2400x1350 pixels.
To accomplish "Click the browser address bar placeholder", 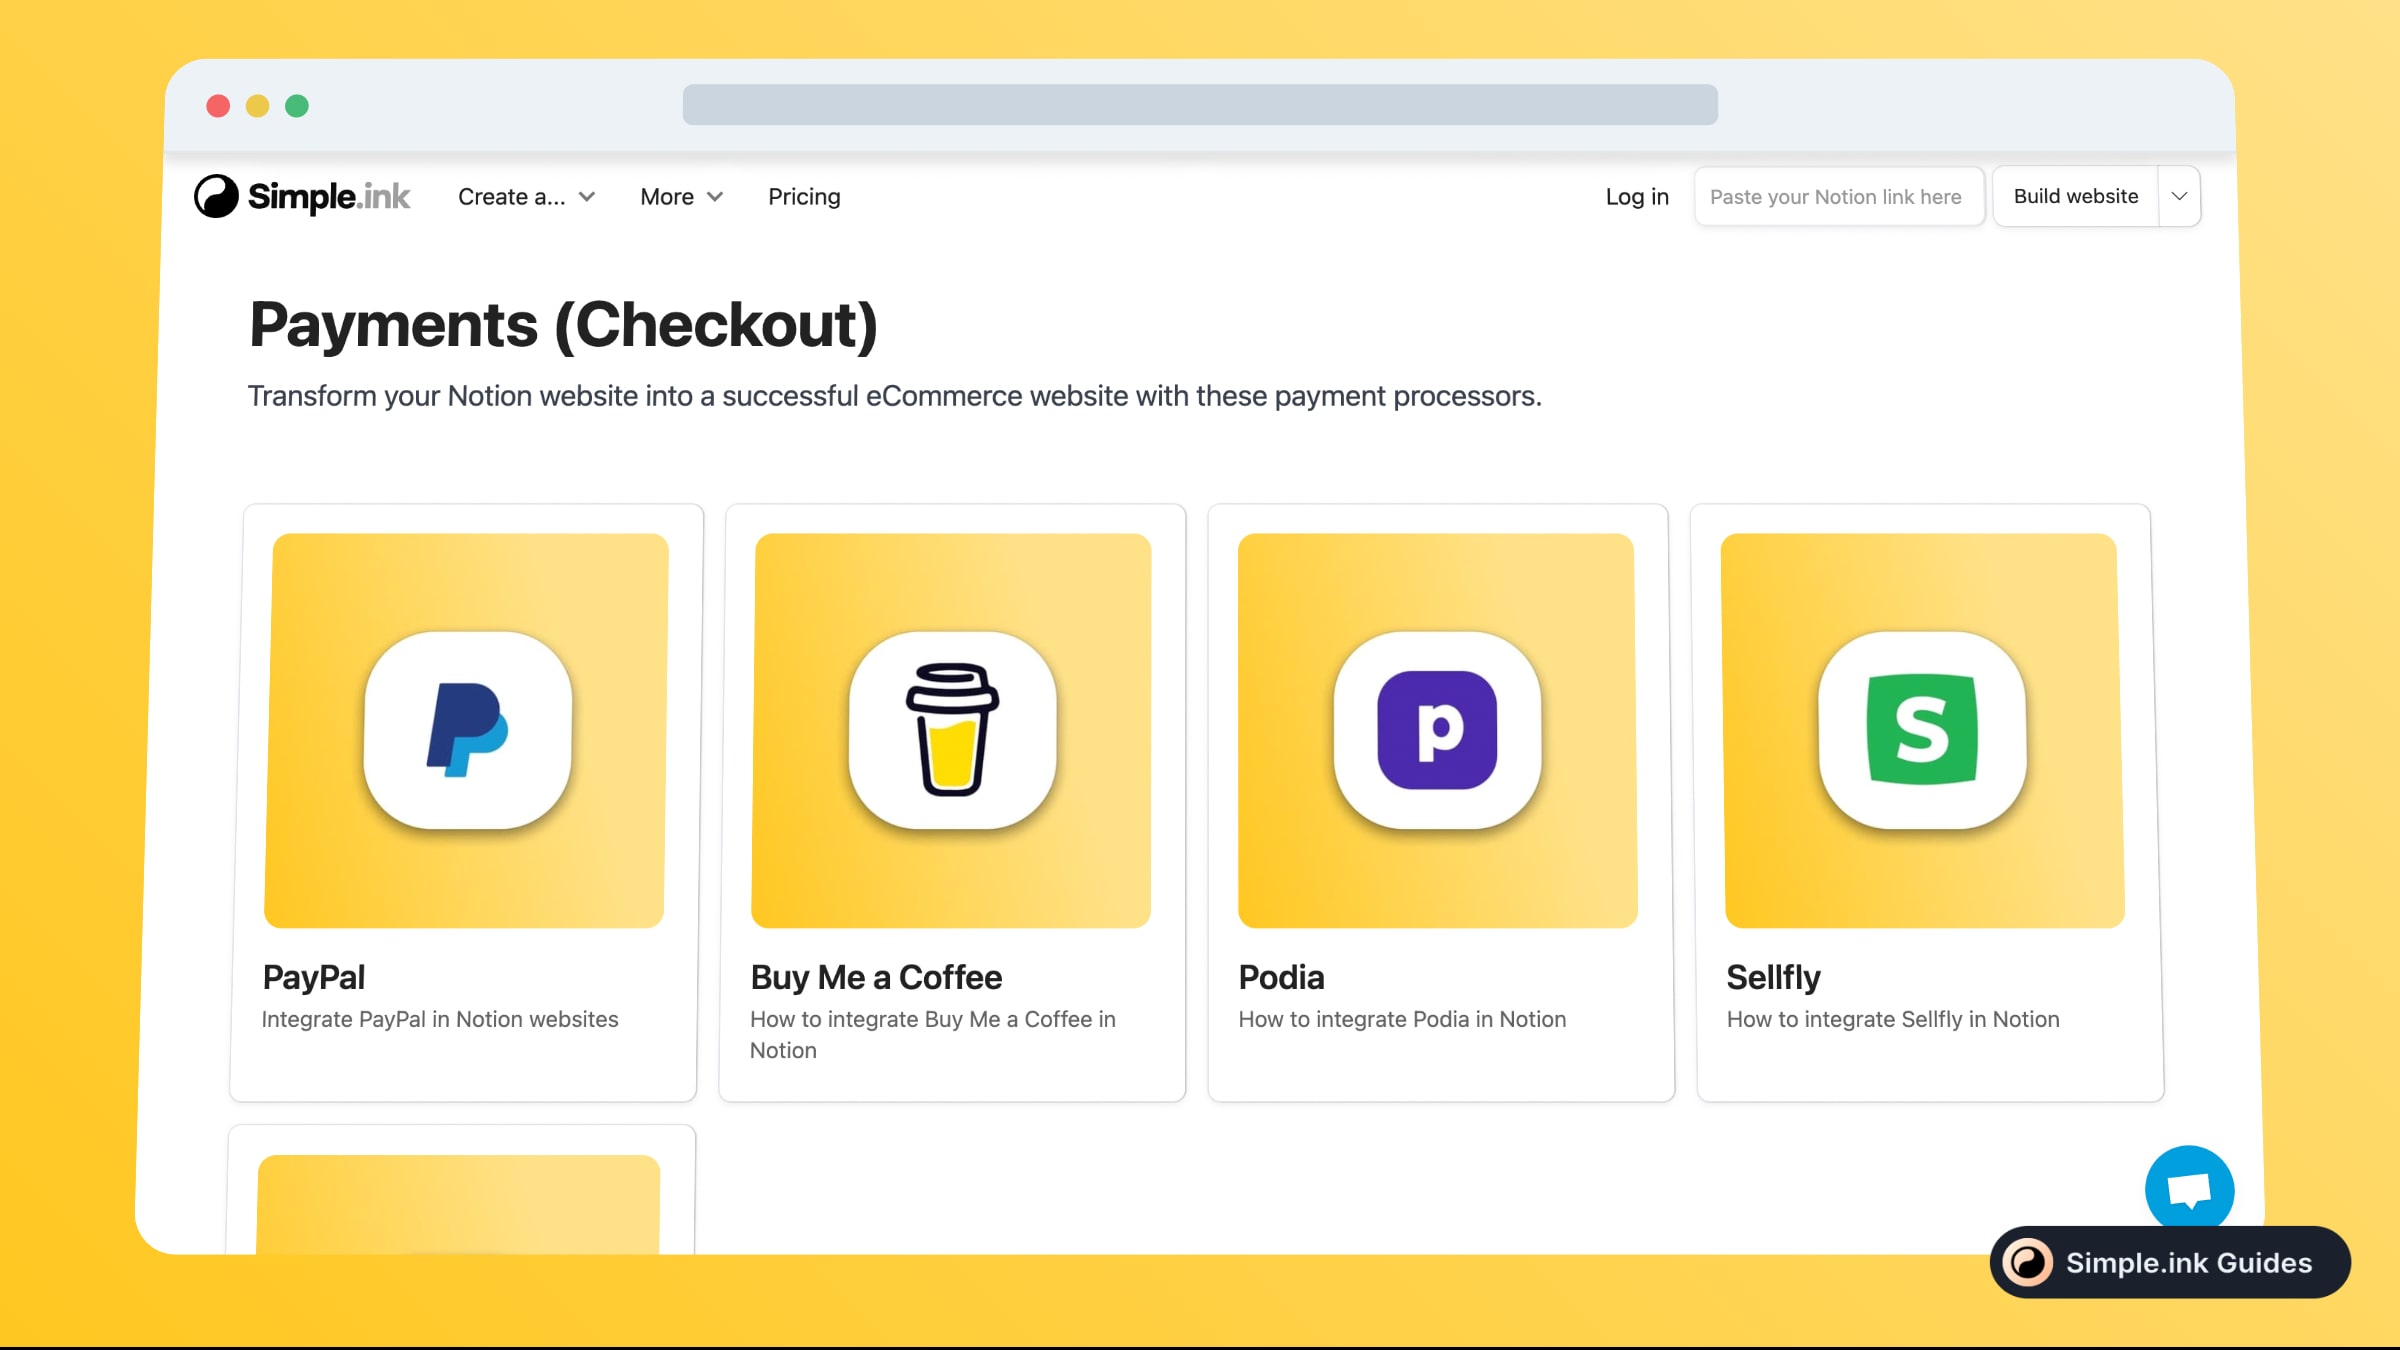I will click(1200, 105).
